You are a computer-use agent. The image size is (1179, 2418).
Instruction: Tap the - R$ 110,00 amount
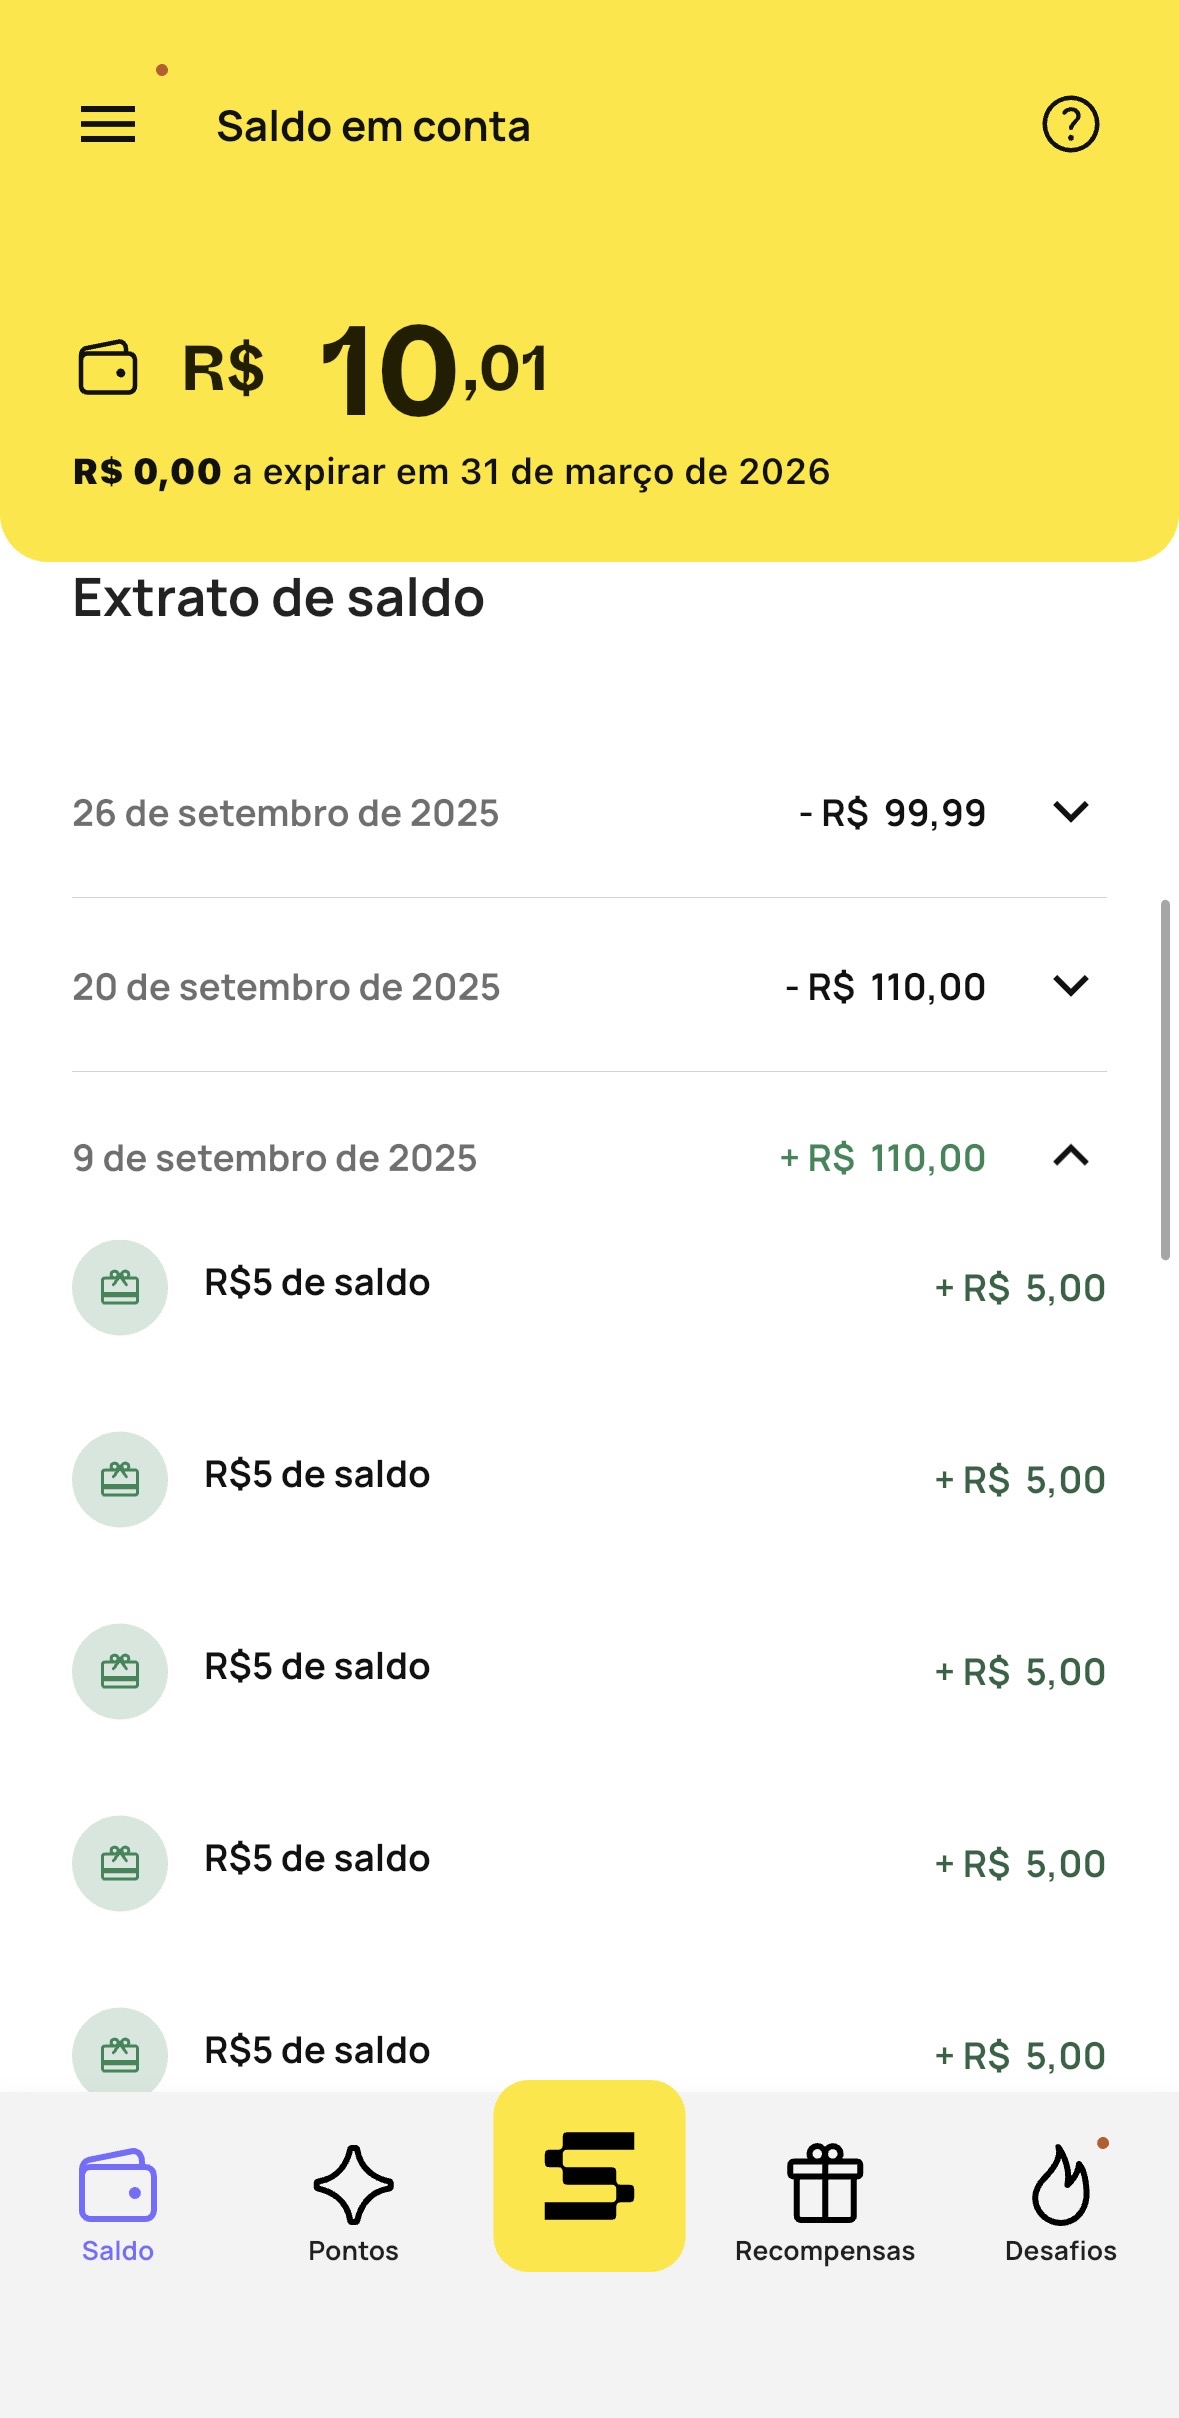(x=886, y=987)
